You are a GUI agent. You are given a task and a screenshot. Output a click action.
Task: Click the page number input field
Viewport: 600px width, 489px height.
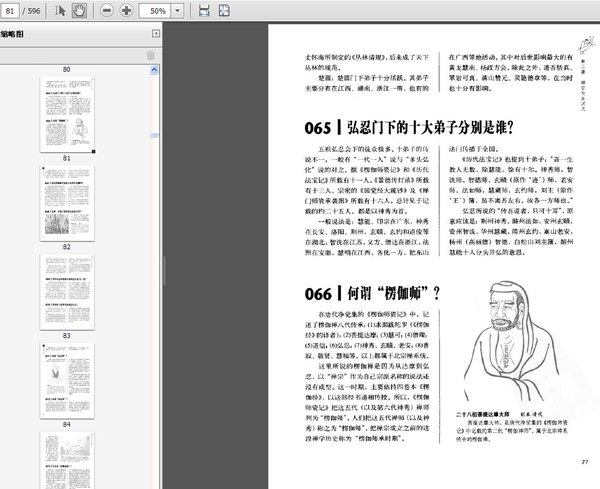10,11
